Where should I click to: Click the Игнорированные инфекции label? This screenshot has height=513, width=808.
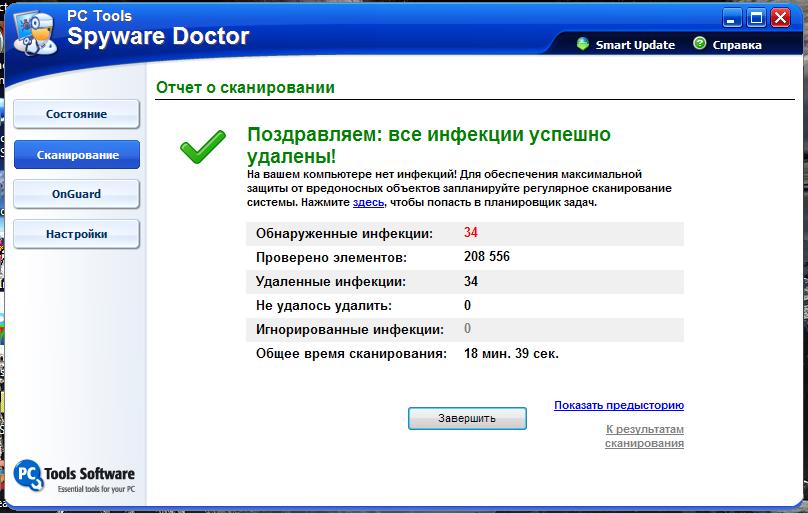350,330
